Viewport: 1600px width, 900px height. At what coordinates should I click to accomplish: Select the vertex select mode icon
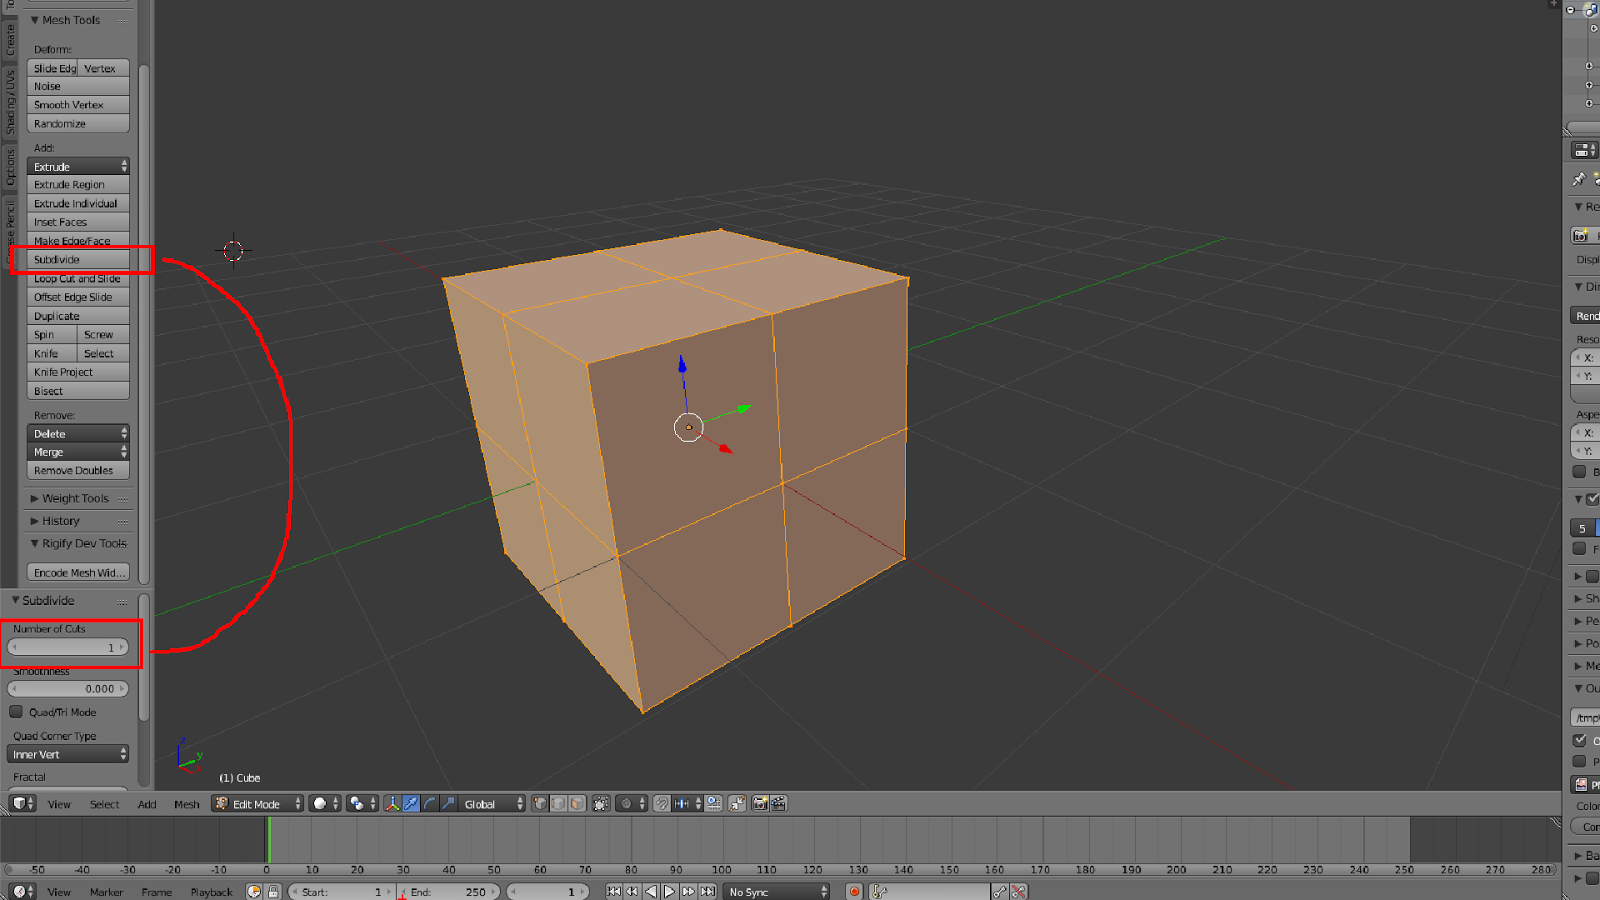pyautogui.click(x=538, y=803)
